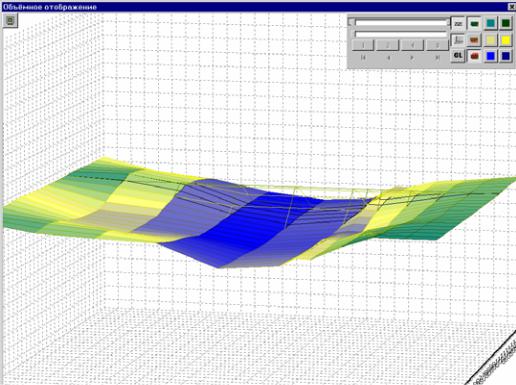Click the first numbered button in the row

[x=363, y=45]
